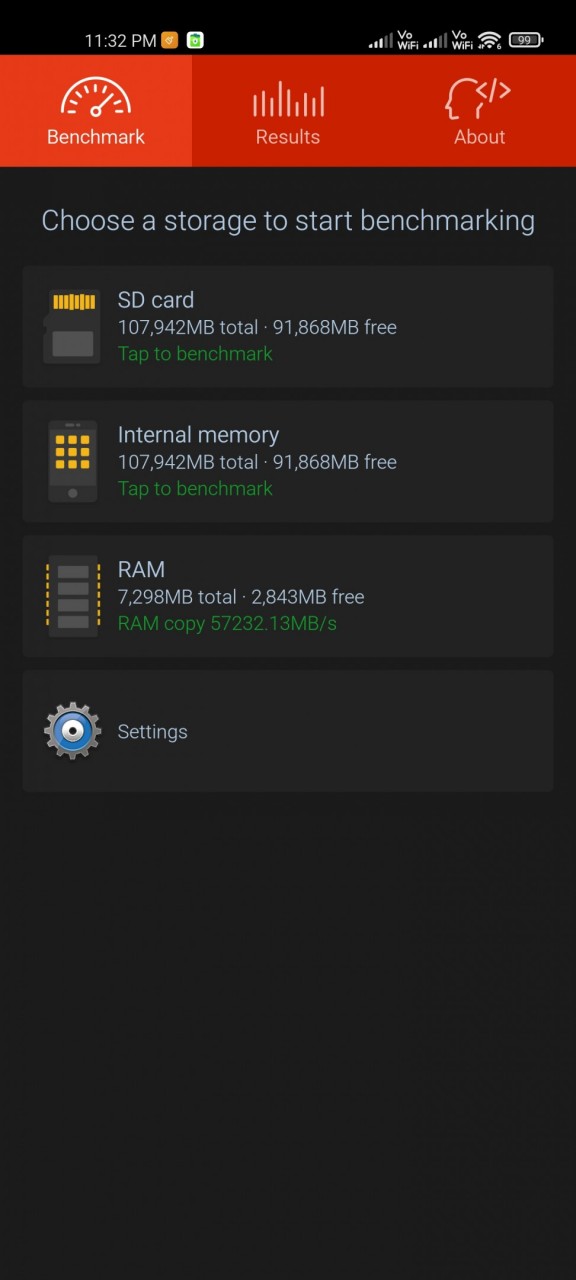This screenshot has width=576, height=1280.
Task: Open the Settings row label
Action: point(153,732)
